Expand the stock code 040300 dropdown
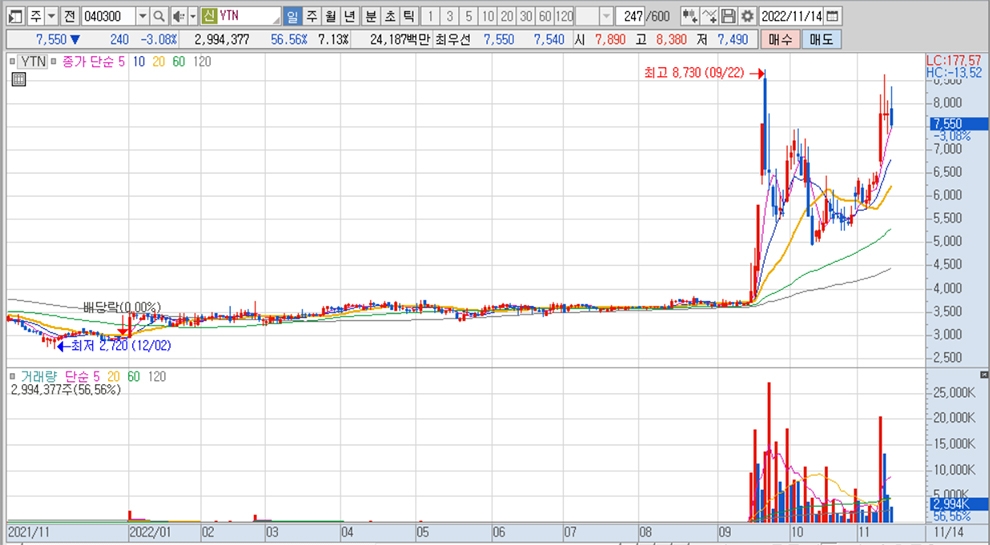This screenshot has width=990, height=545. [x=141, y=17]
